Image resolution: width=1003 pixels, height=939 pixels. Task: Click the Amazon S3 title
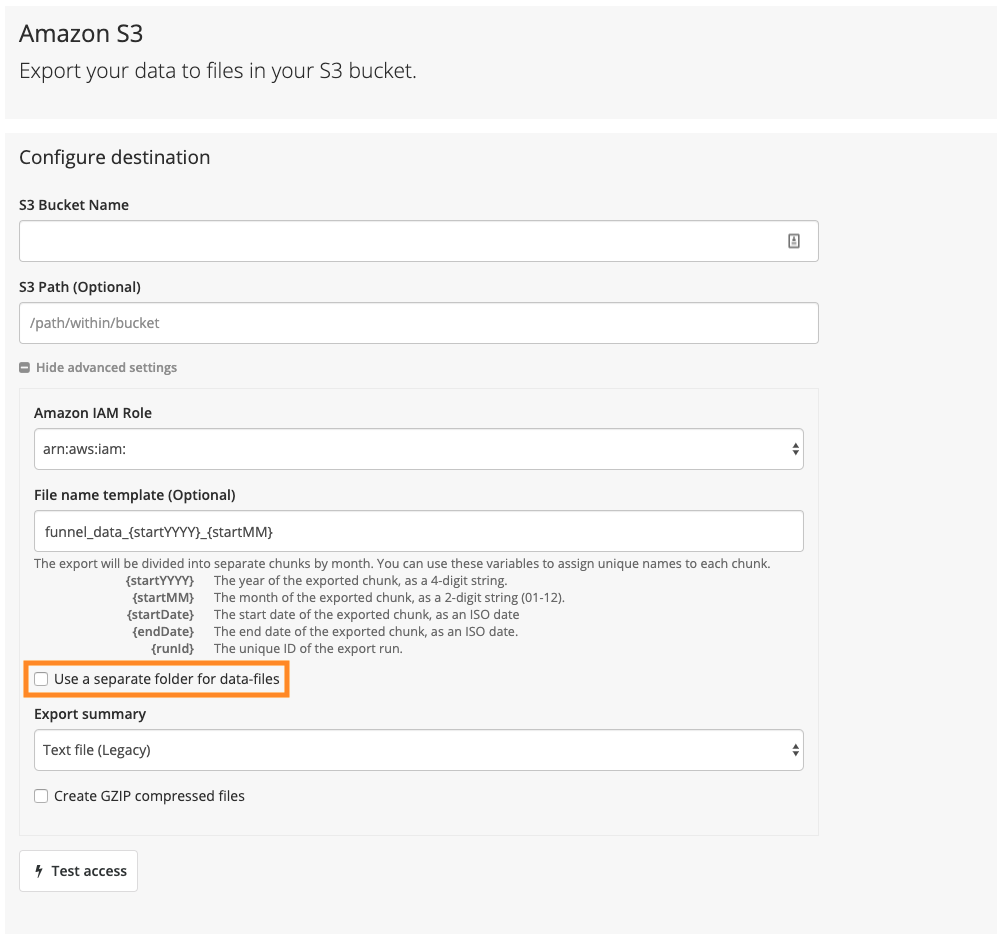(81, 33)
